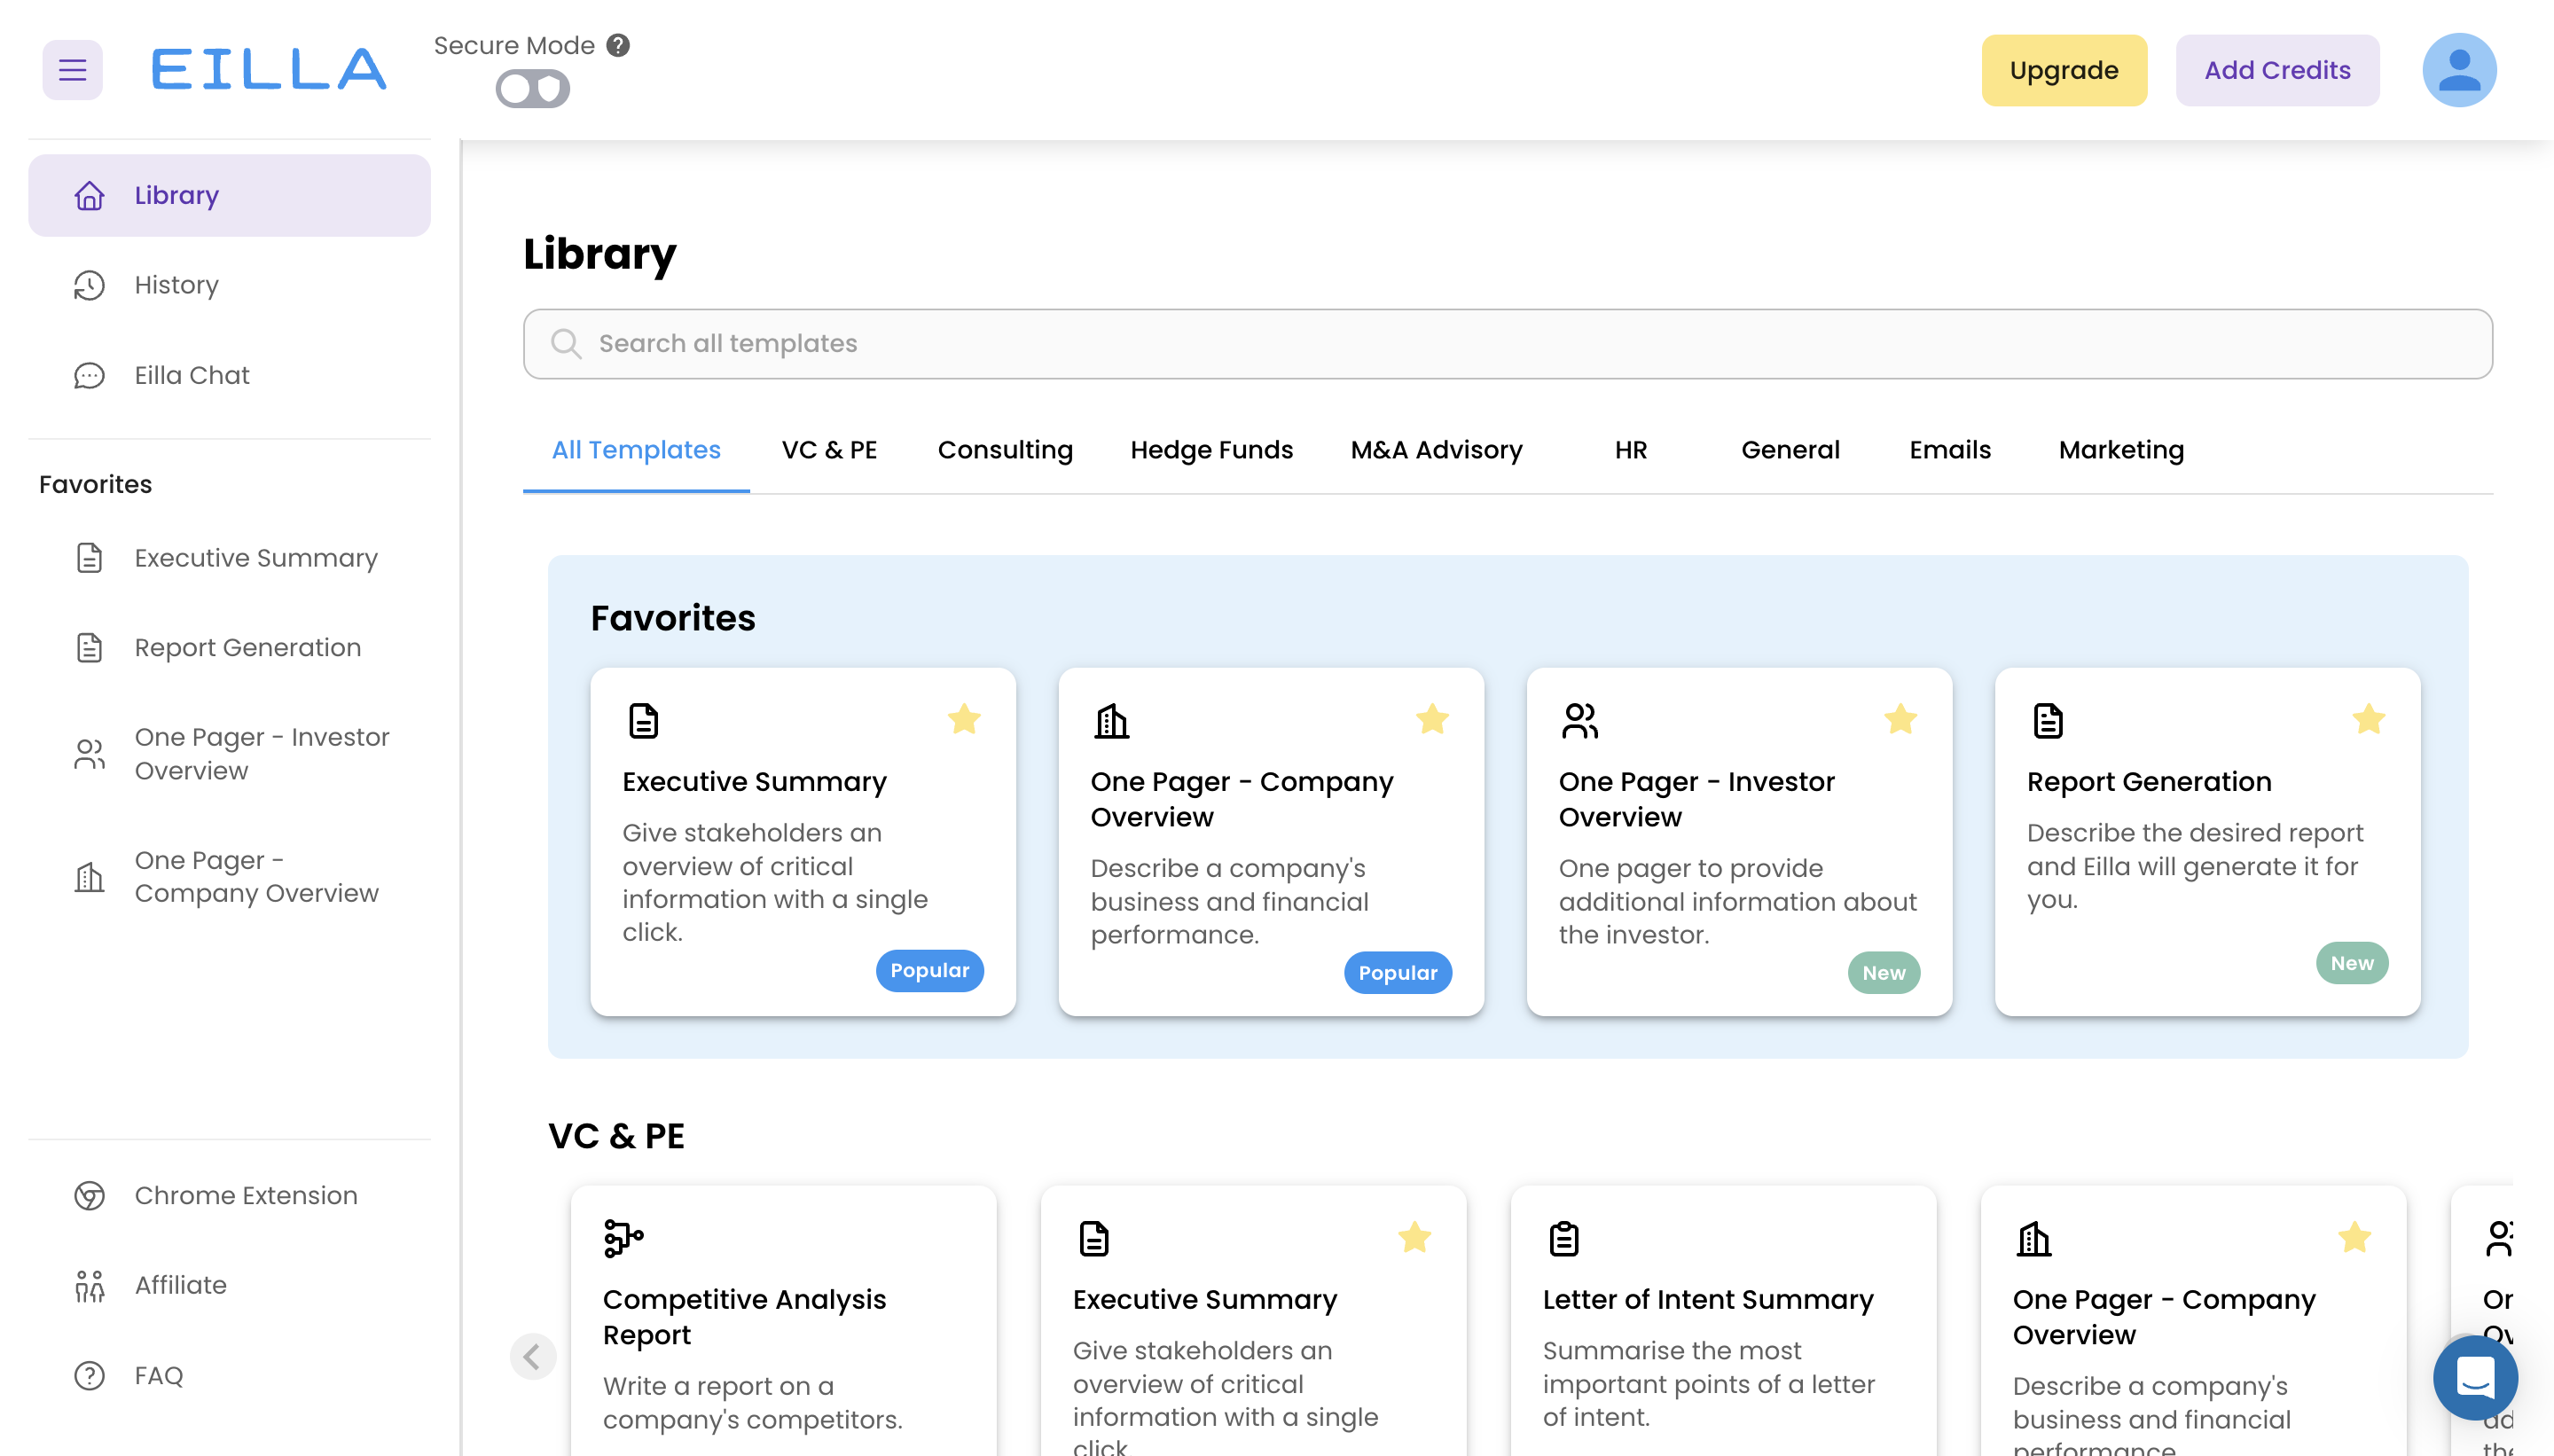Unfavorite One Pager - Investor Overview star in Favorites

[1900, 719]
